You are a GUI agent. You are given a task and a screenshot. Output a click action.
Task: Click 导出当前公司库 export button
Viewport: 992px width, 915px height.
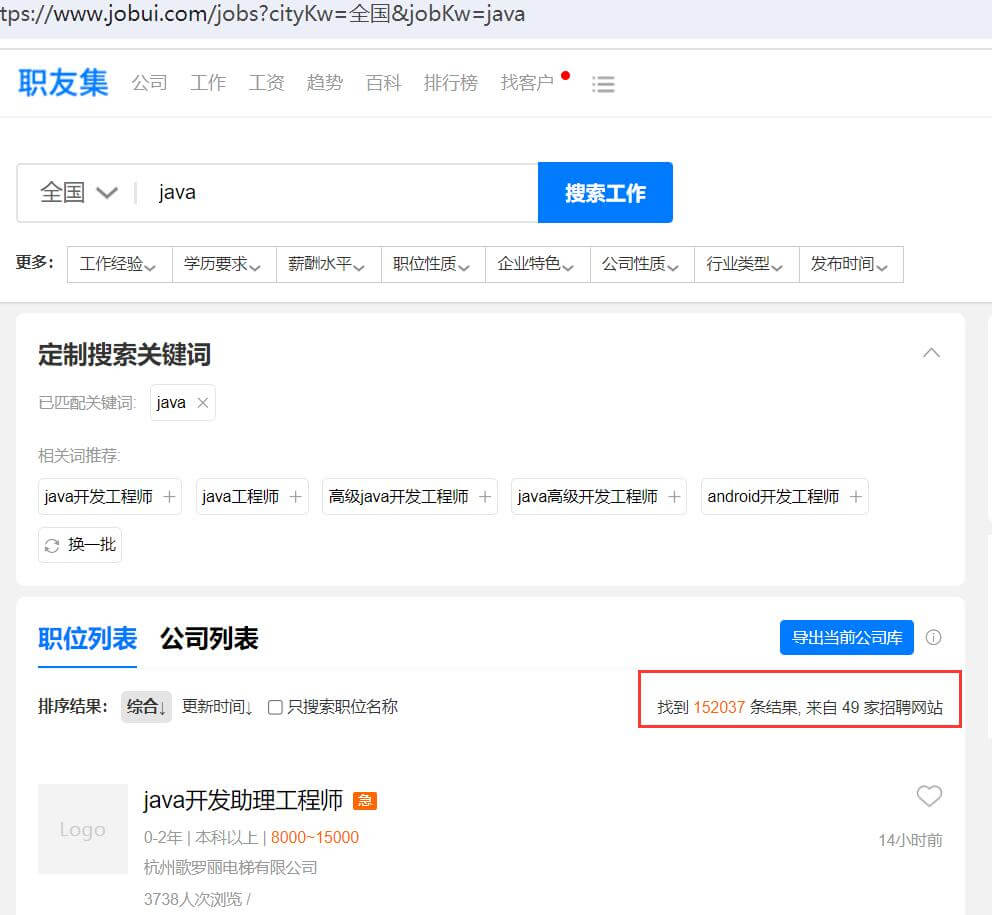point(846,637)
